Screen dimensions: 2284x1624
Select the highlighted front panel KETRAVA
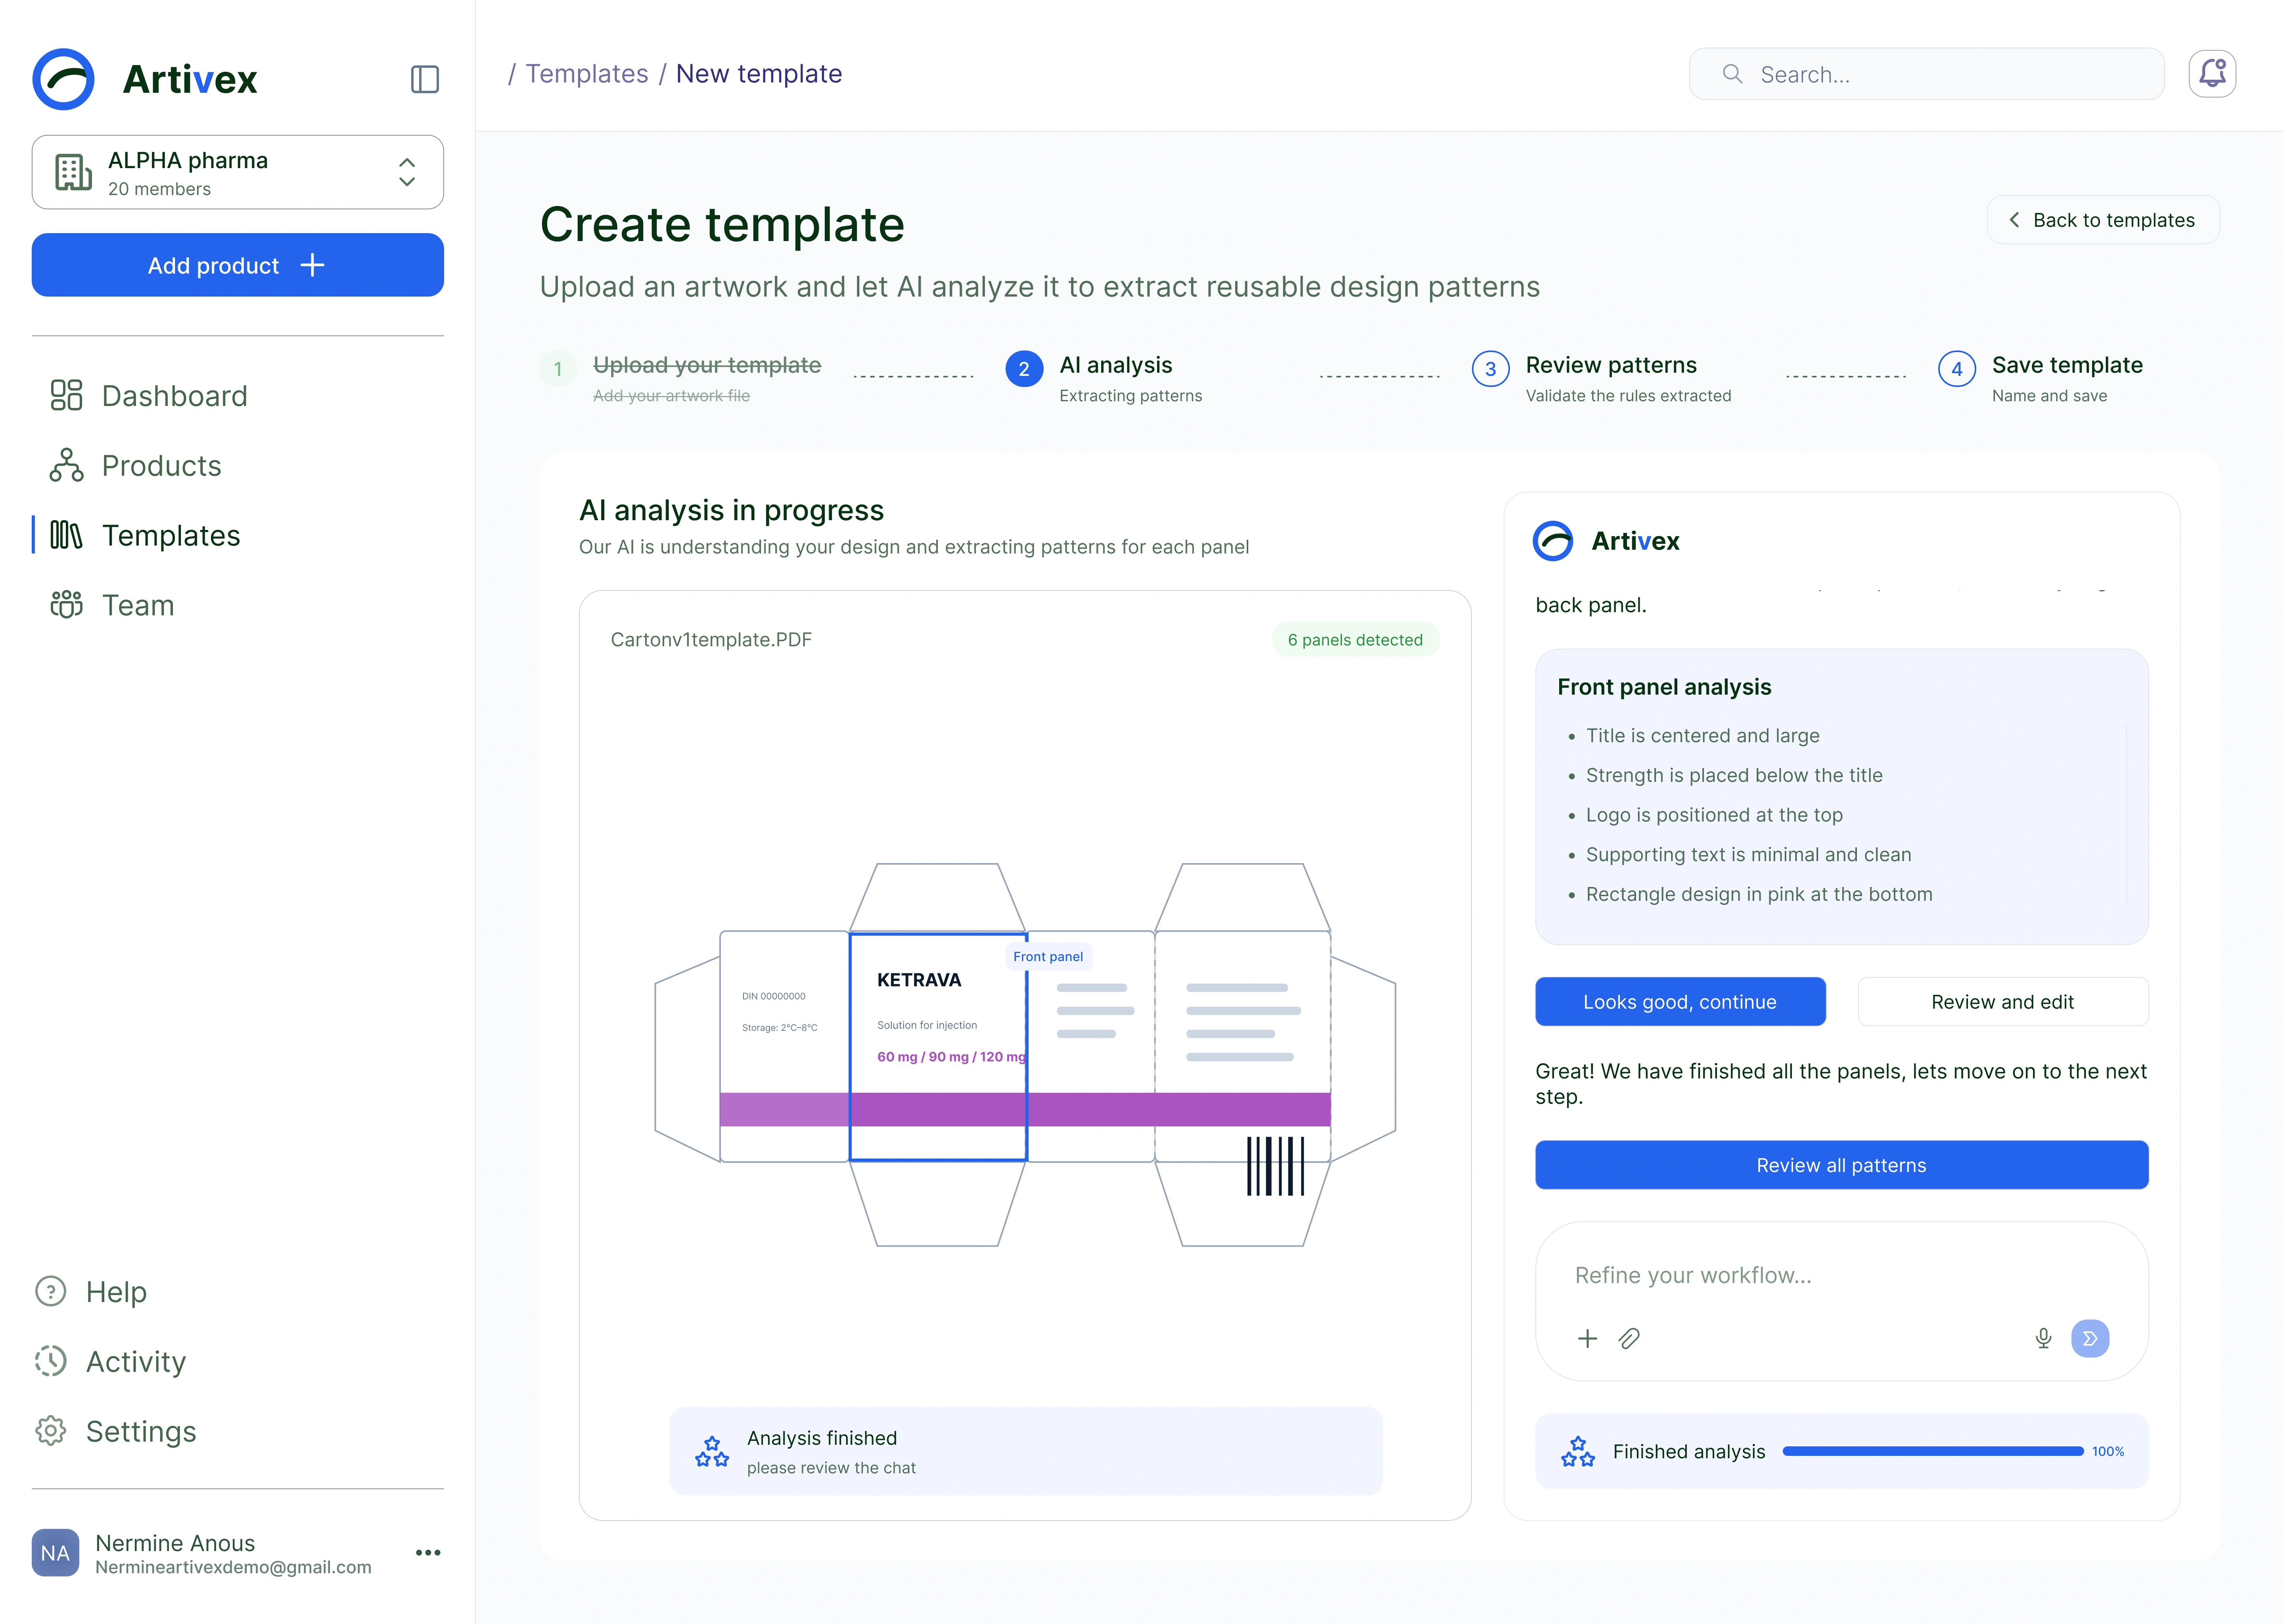(x=938, y=1047)
